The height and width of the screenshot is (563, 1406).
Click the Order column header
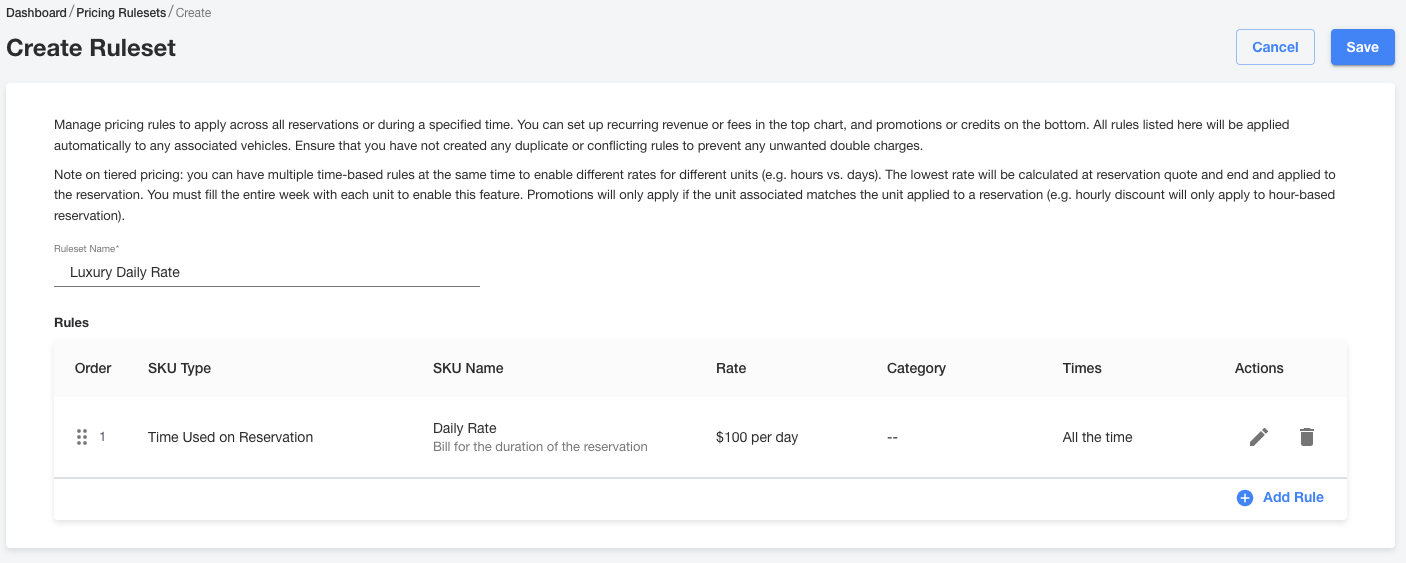point(93,368)
